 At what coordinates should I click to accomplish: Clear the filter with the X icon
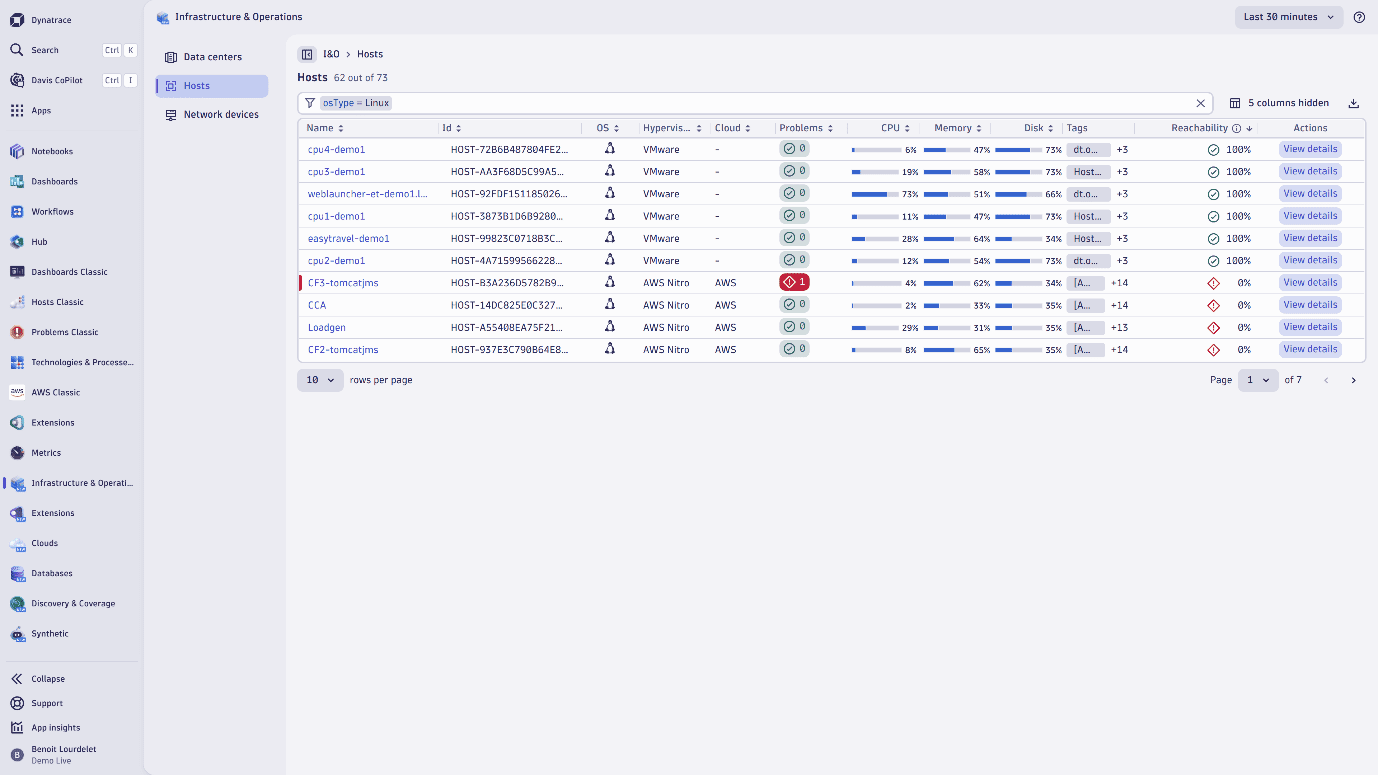(x=1201, y=103)
